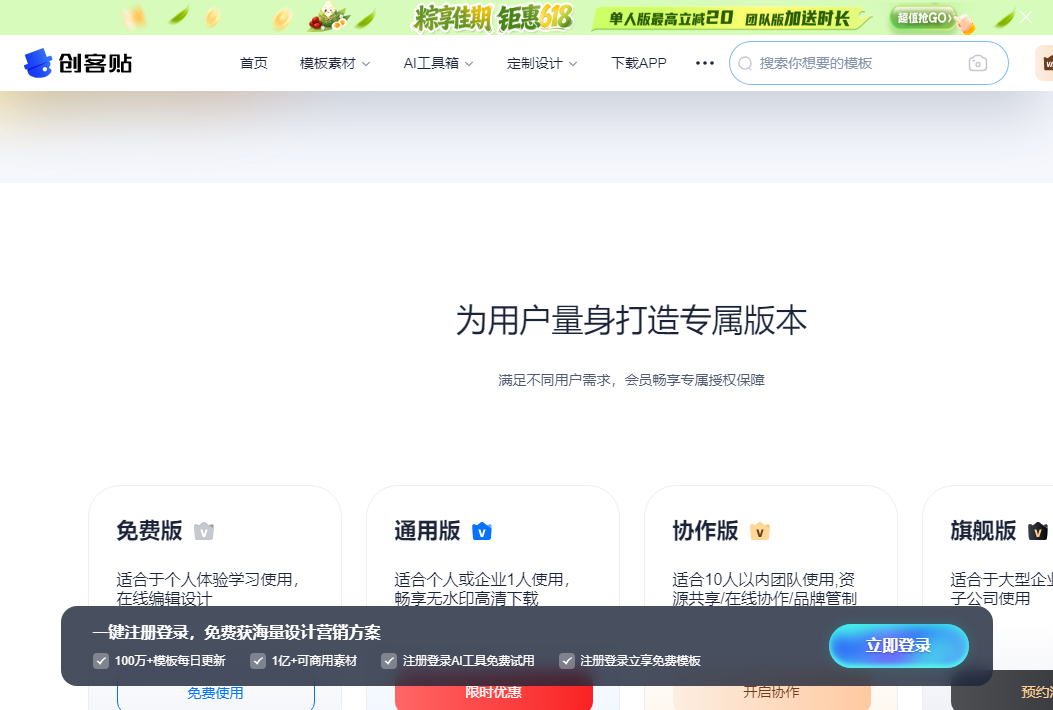Click the gray badge beside 免费版
Viewport: 1053px width, 710px height.
pyautogui.click(x=204, y=531)
